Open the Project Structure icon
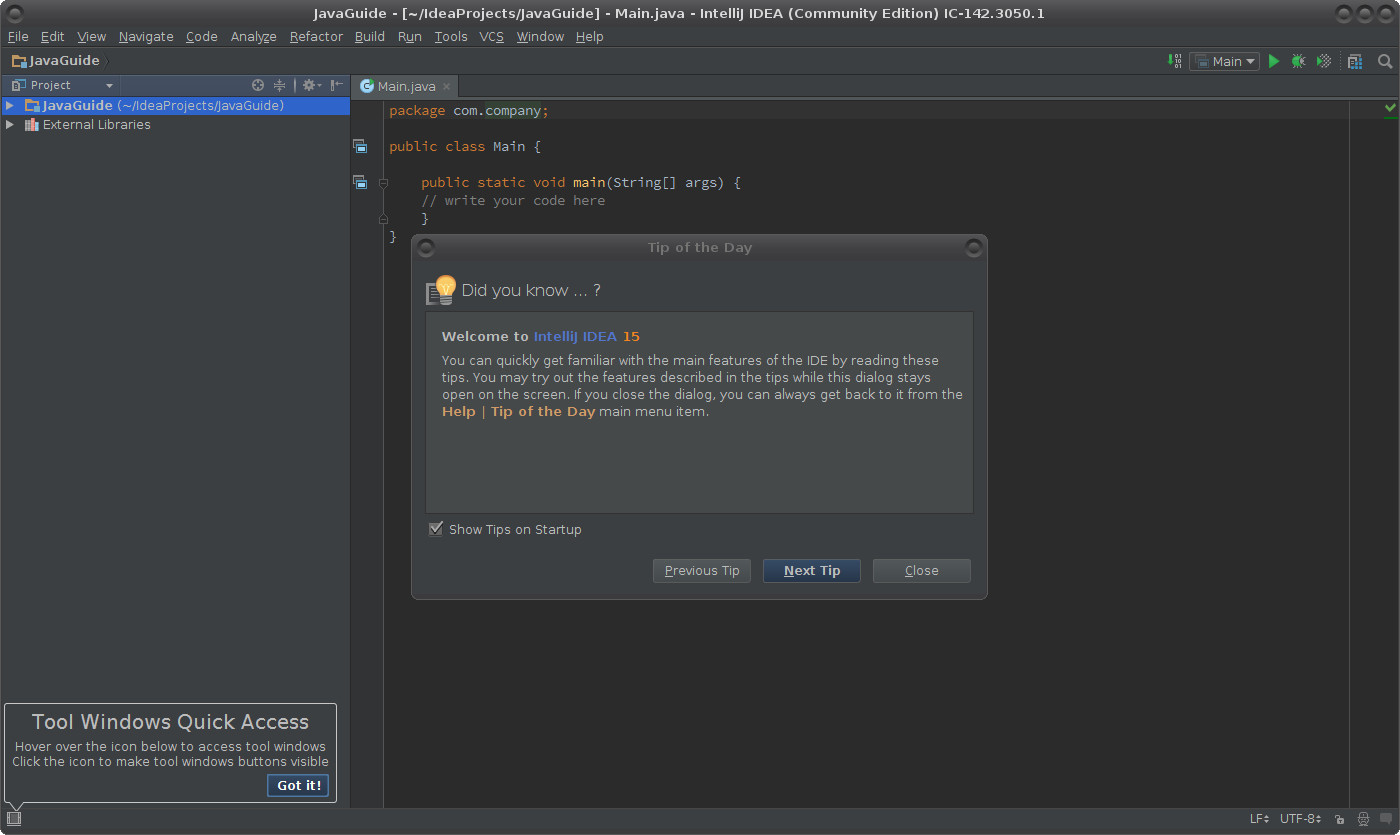The image size is (1400, 835). (x=1355, y=61)
